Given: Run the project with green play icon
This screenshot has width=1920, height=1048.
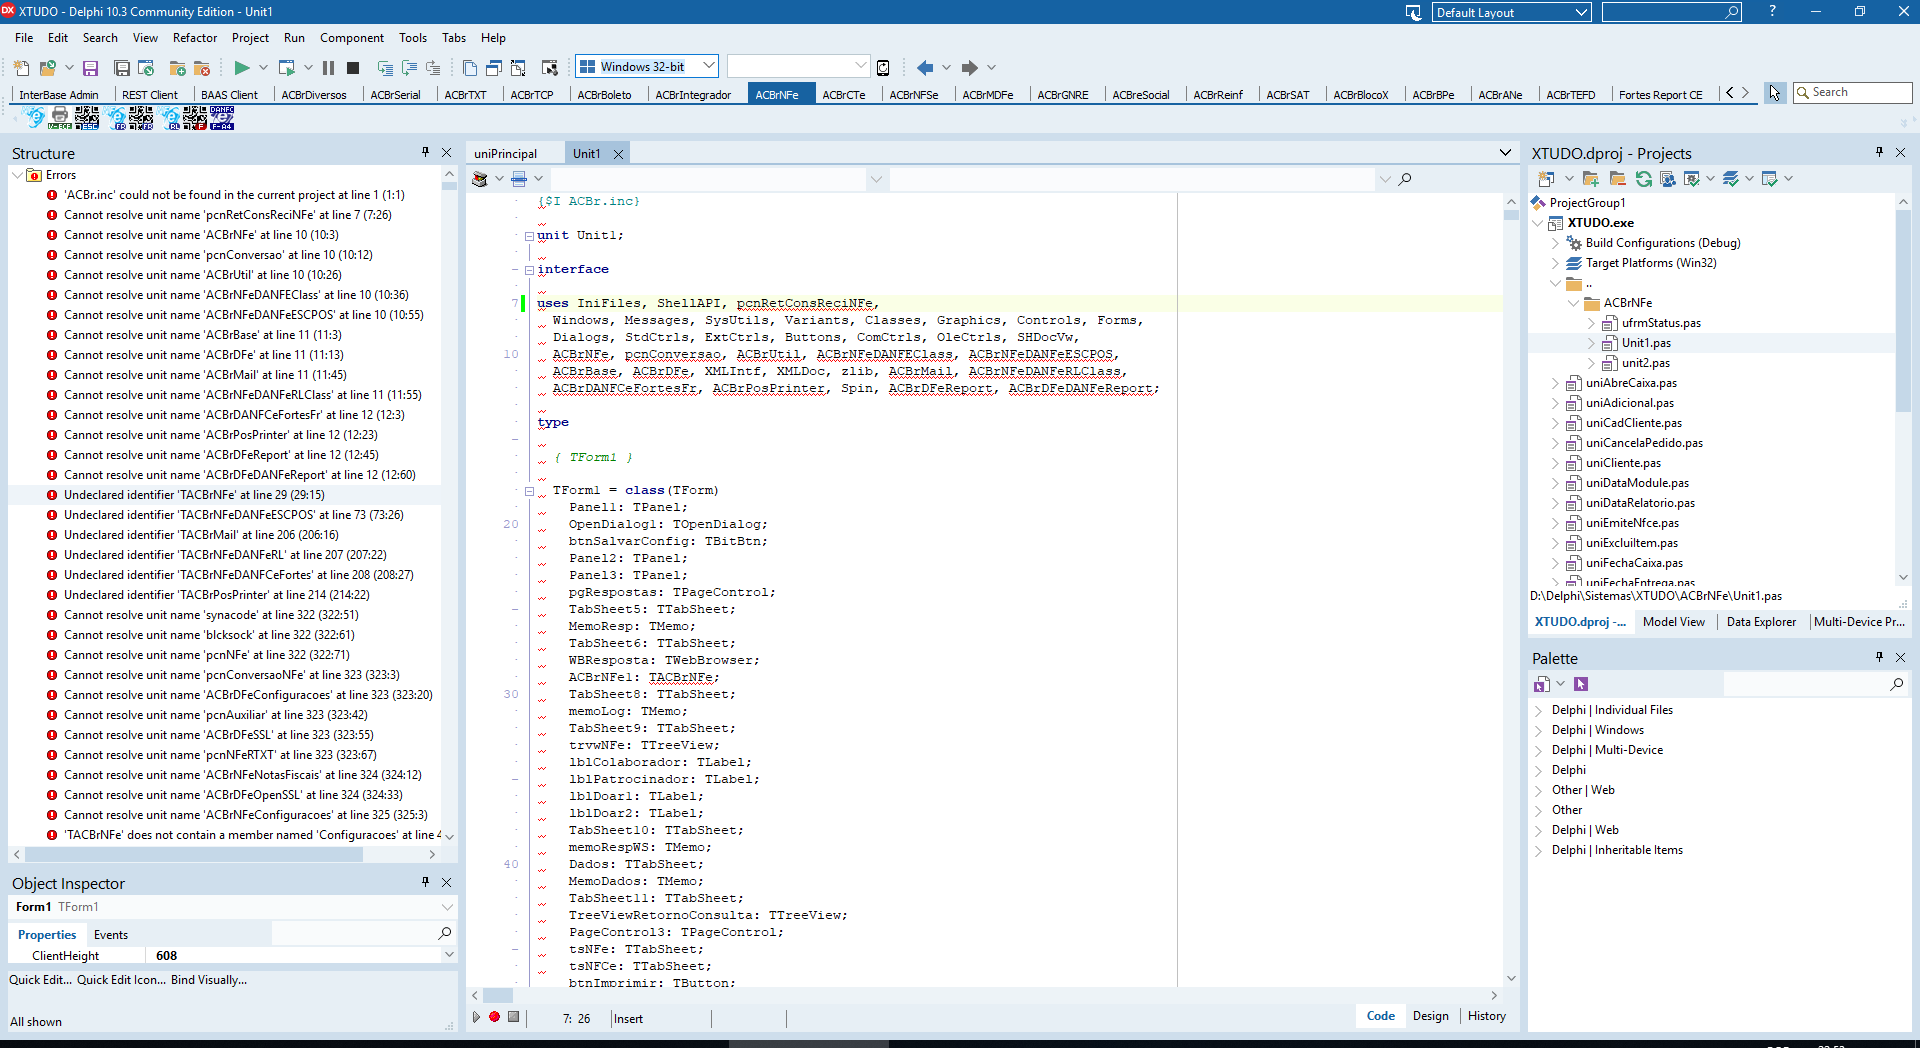Looking at the screenshot, I should click(241, 68).
